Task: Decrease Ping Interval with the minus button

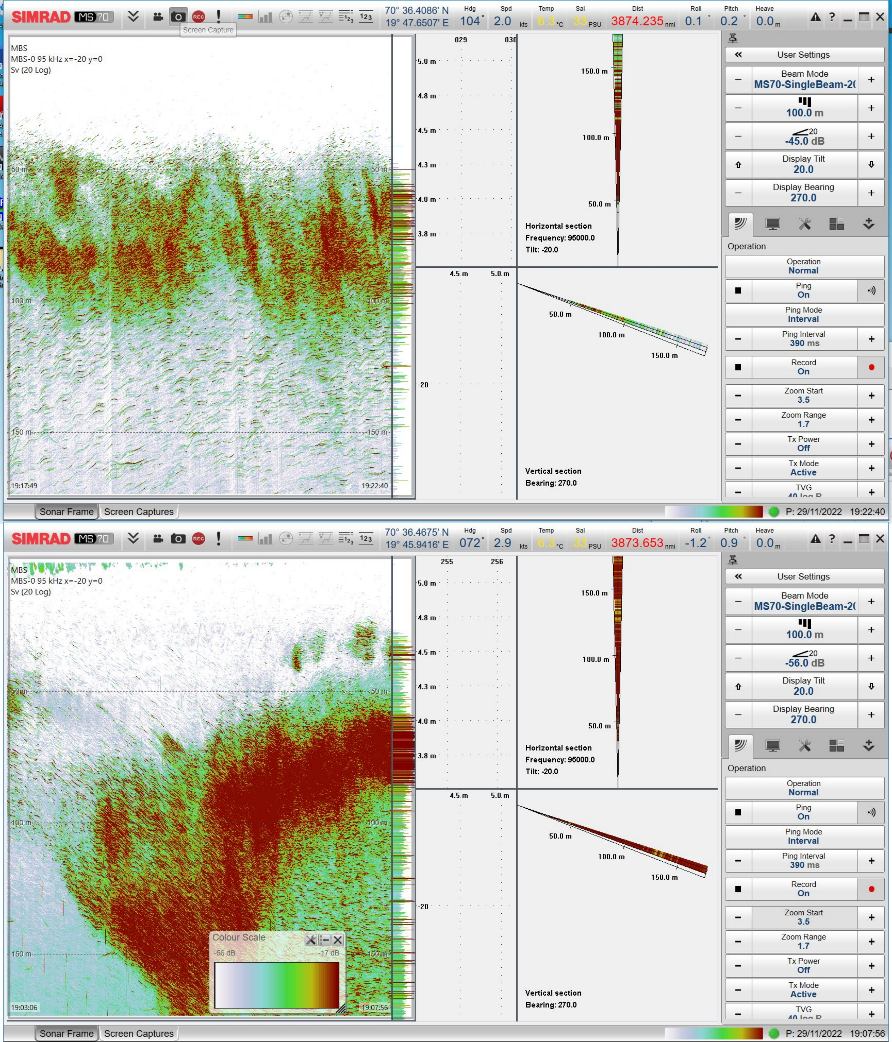Action: tap(739, 339)
